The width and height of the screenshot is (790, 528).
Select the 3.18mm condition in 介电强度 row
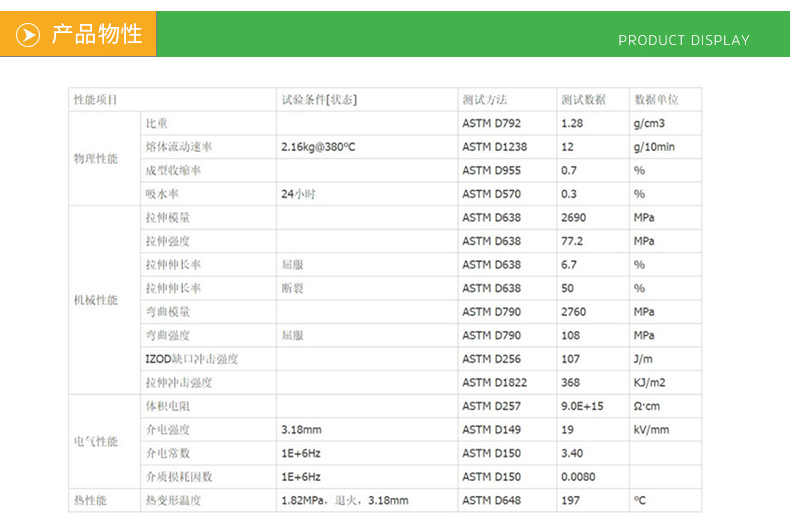301,430
